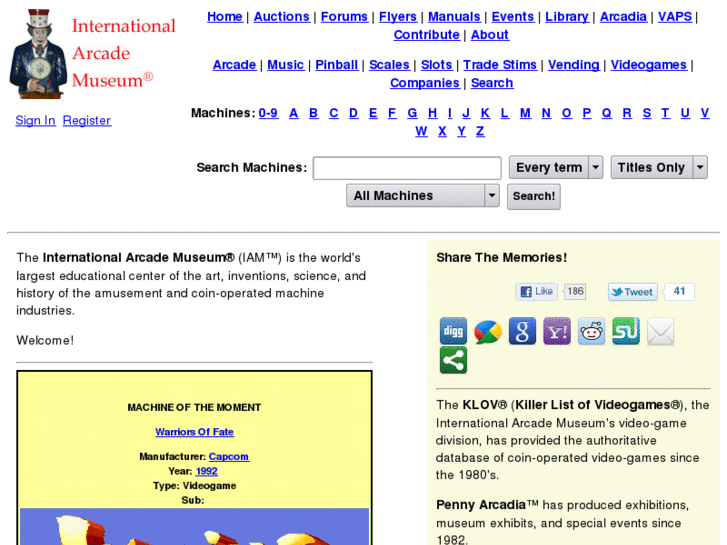Click the Google bookmark icon
This screenshot has width=727, height=545.
pyautogui.click(x=522, y=331)
